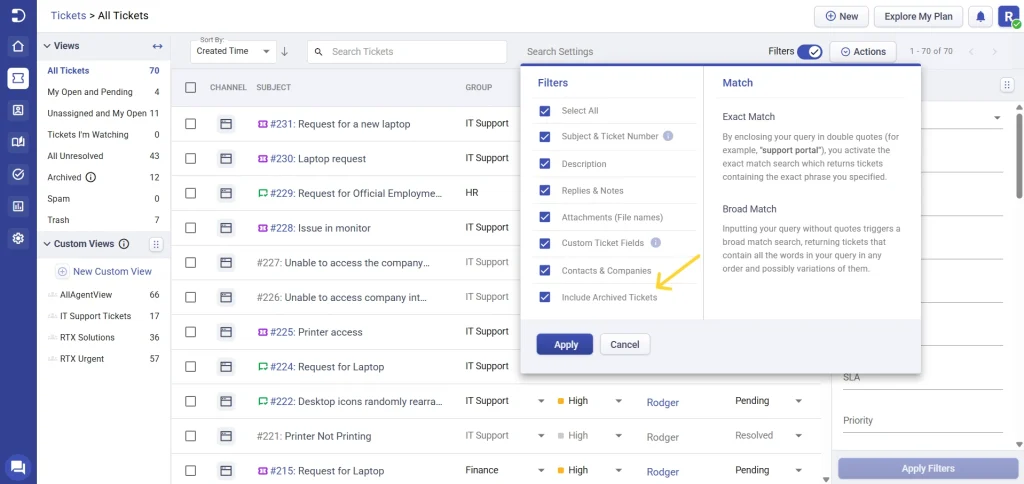Screen dimensions: 1024x484
Task: Click channel icon for ticket #231
Action: (226, 124)
